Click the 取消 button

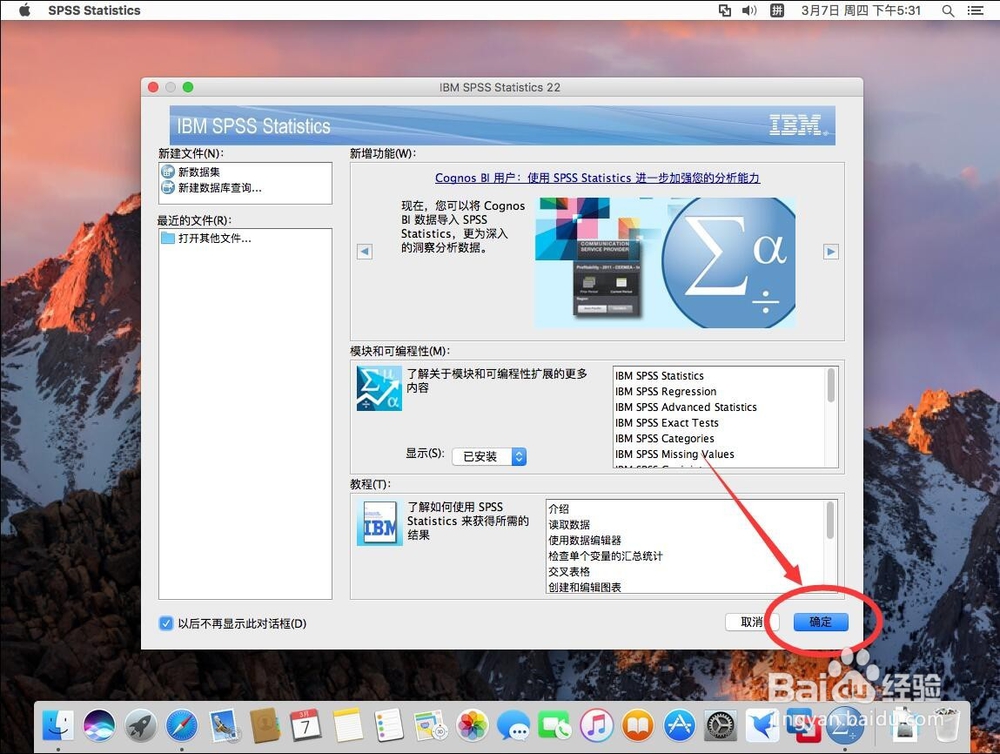pos(752,621)
